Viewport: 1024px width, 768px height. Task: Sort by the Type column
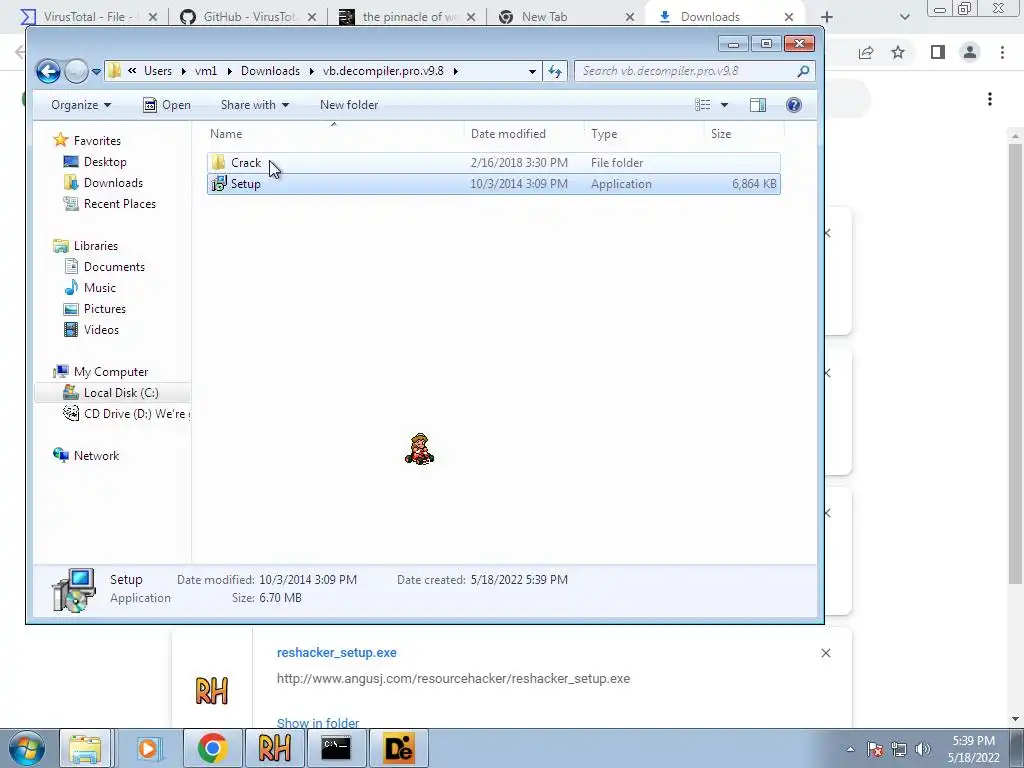(x=645, y=133)
